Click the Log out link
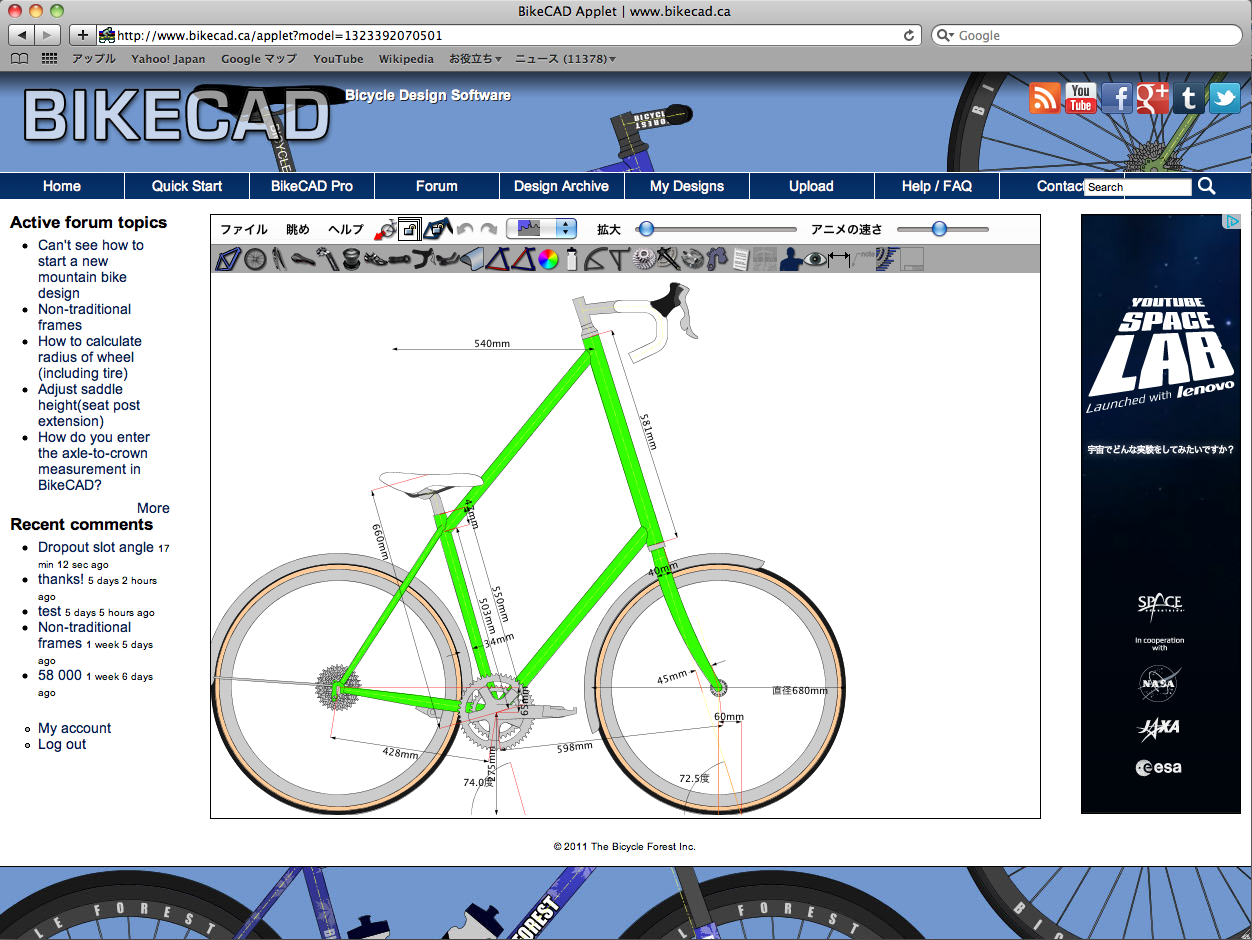The height and width of the screenshot is (940, 1252). (62, 744)
